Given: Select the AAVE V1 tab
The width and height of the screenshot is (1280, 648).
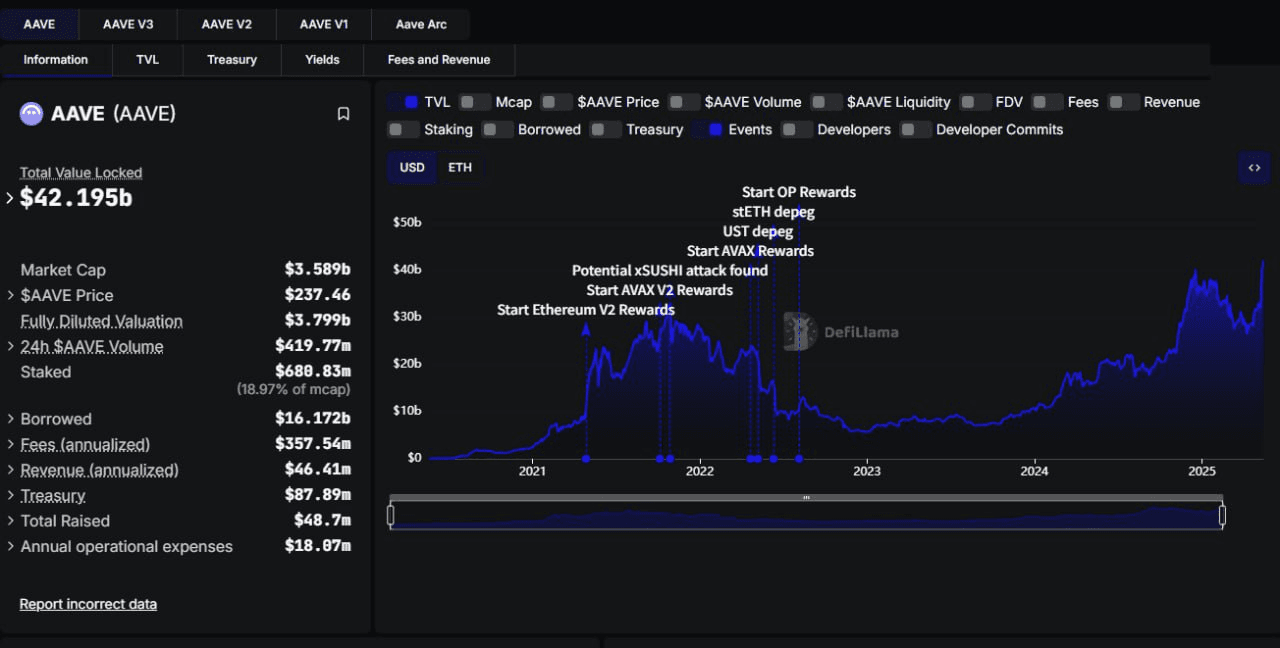Looking at the screenshot, I should 324,24.
